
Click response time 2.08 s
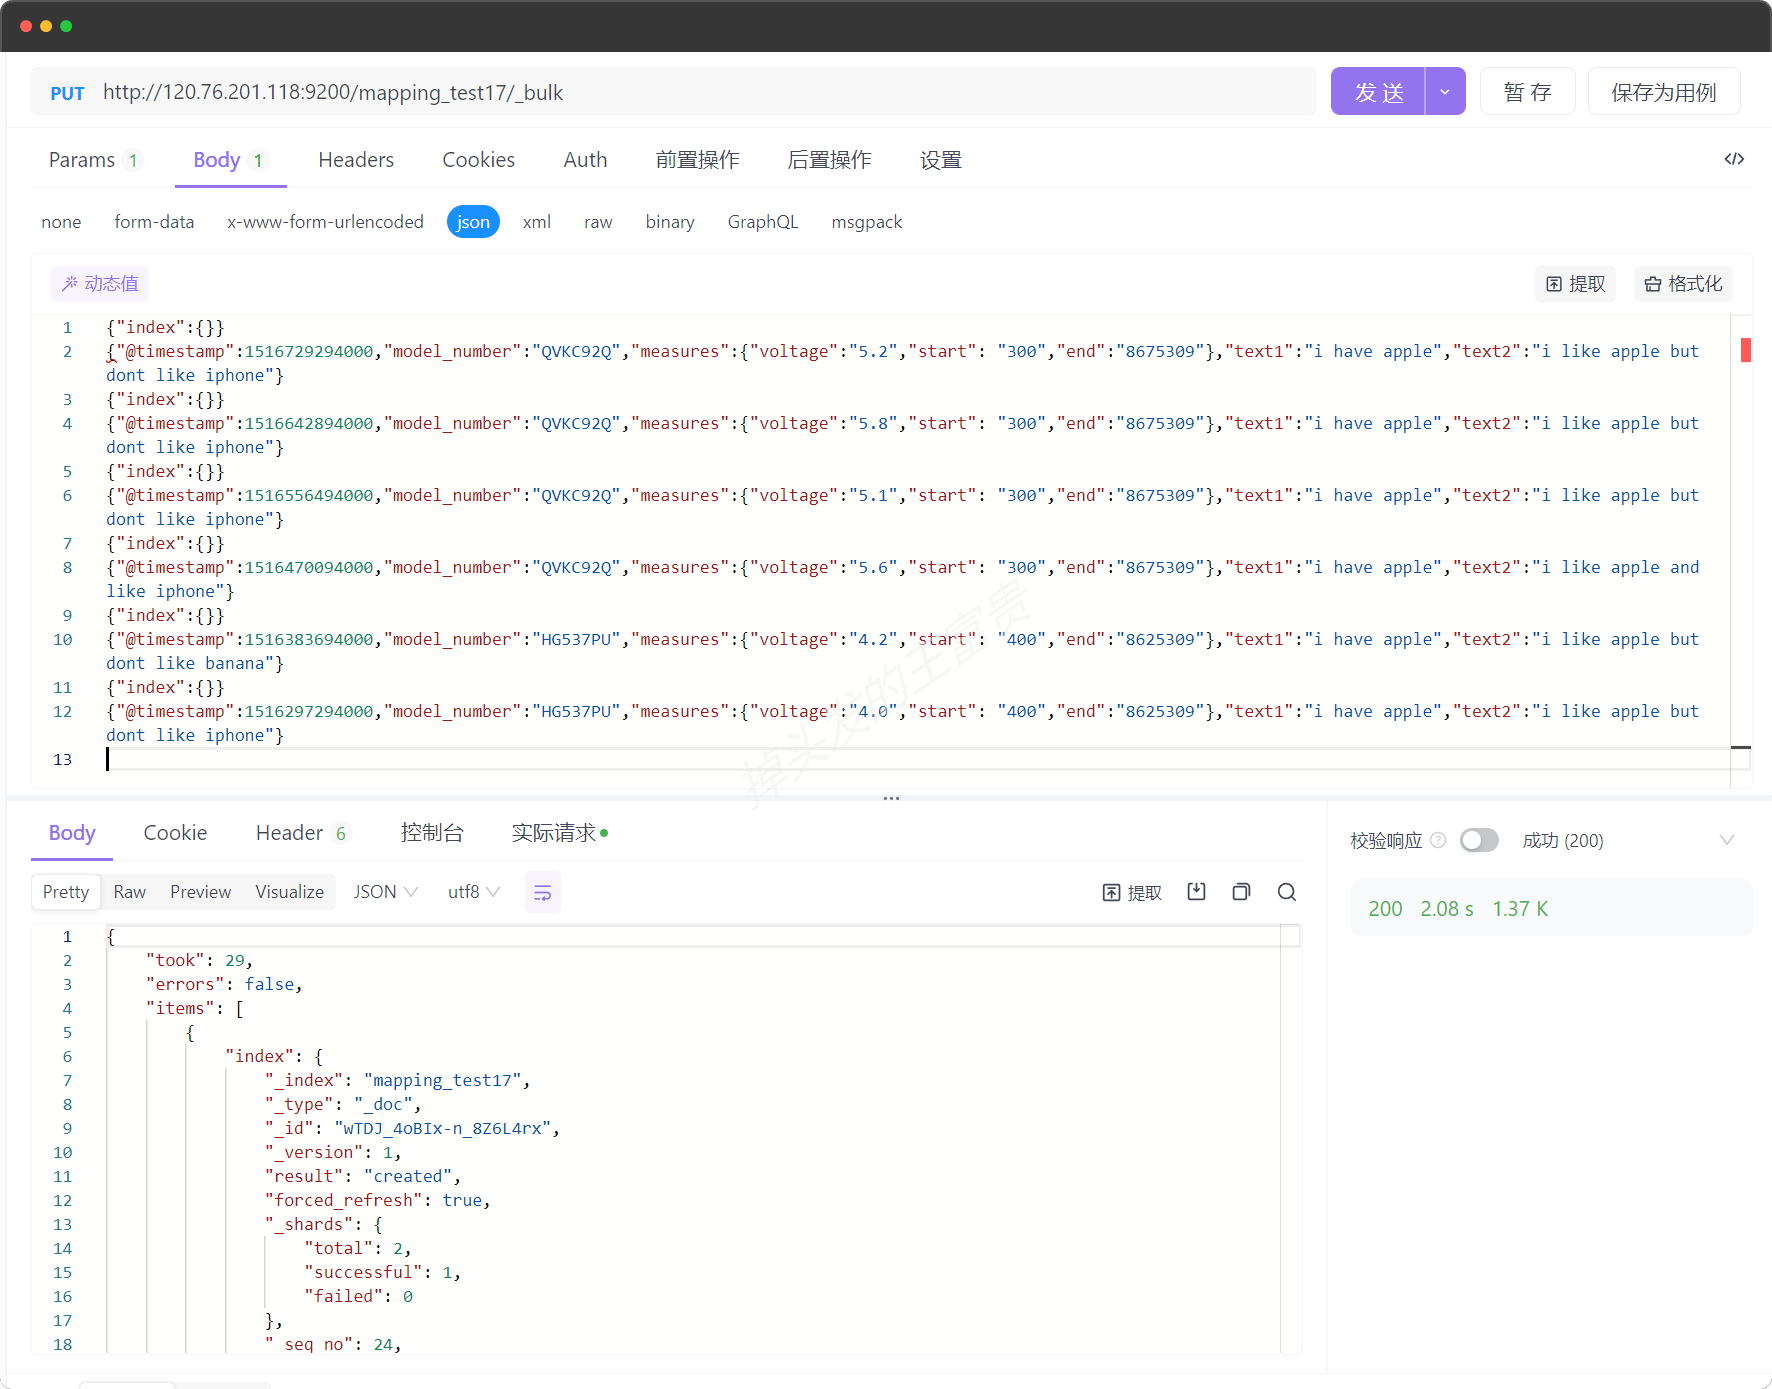[1447, 908]
